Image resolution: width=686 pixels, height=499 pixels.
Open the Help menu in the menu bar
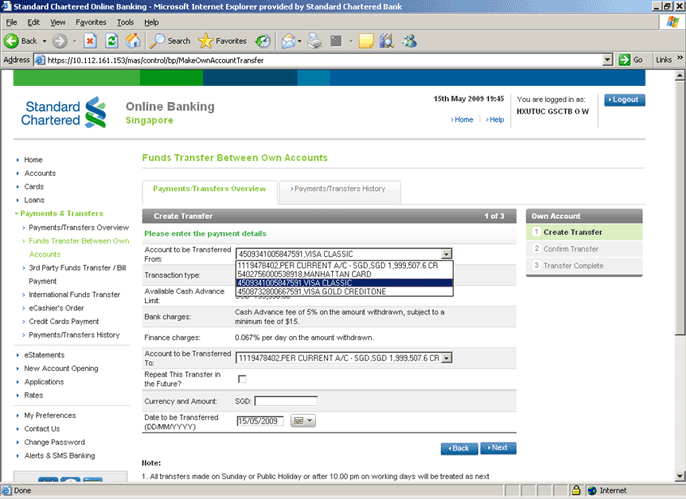coord(151,22)
